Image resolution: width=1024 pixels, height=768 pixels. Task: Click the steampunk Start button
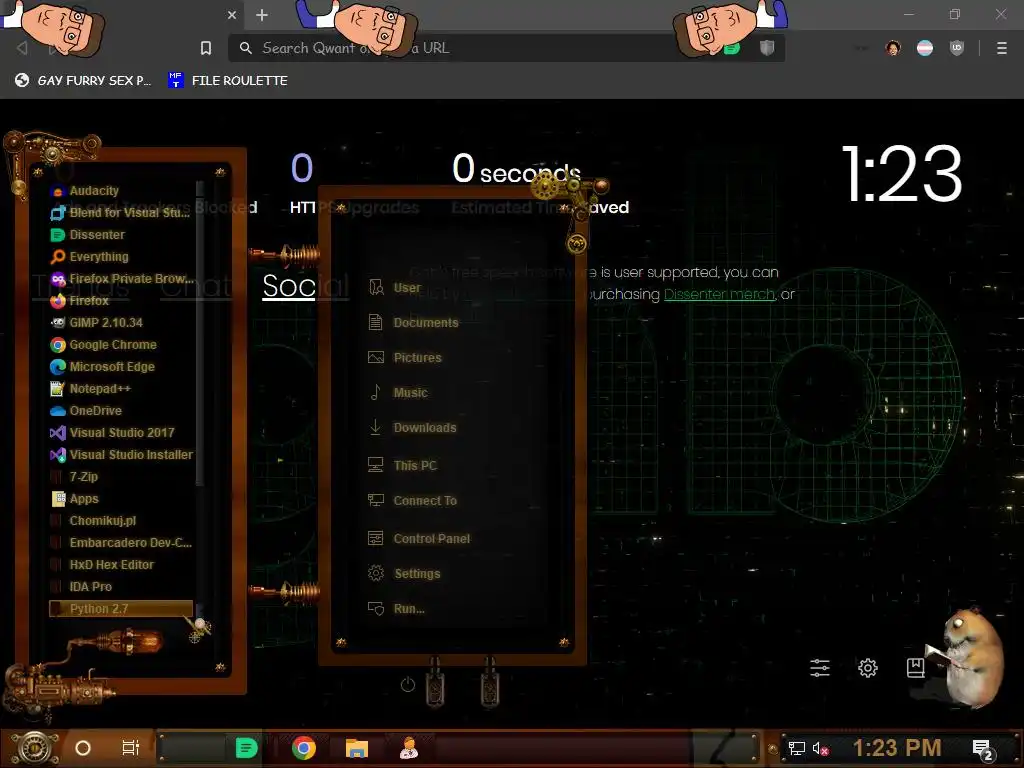coord(34,748)
